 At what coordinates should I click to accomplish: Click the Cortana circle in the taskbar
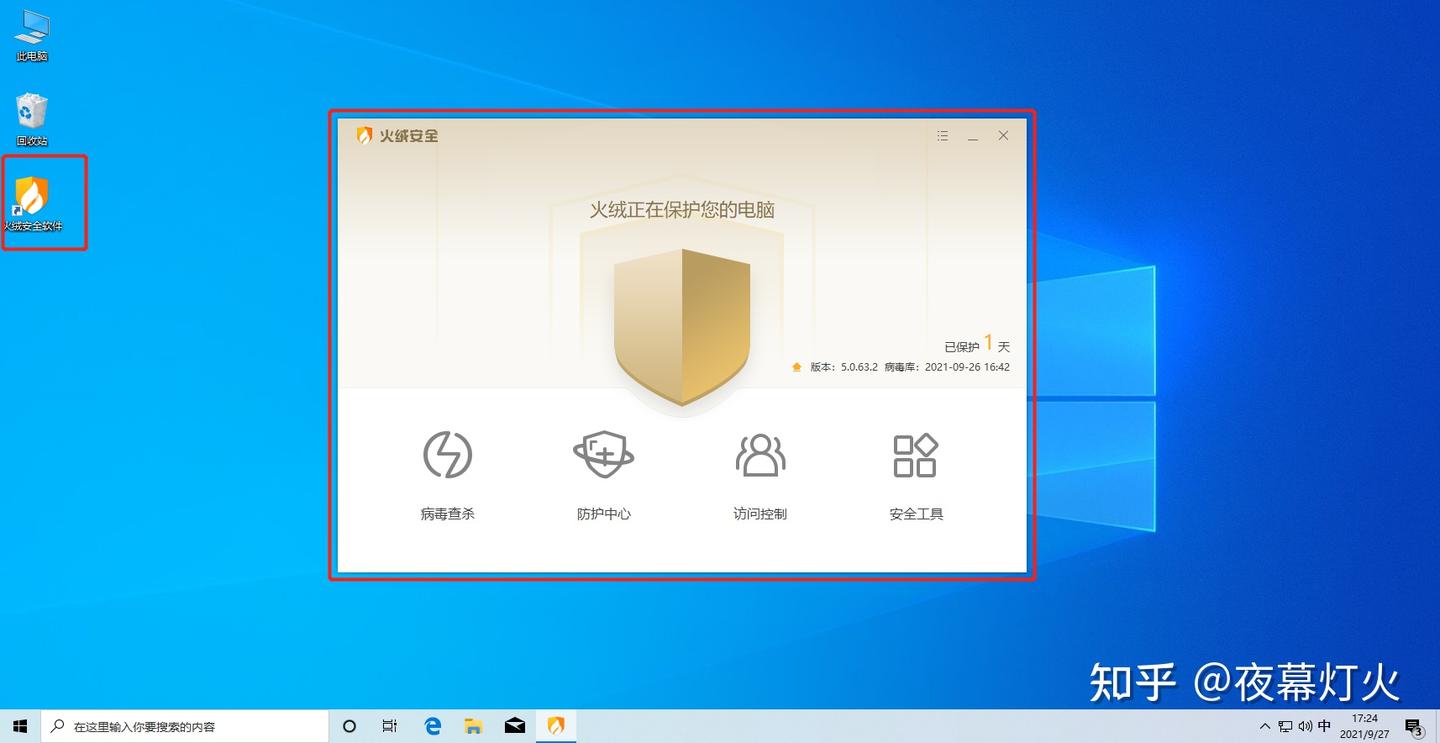click(349, 726)
